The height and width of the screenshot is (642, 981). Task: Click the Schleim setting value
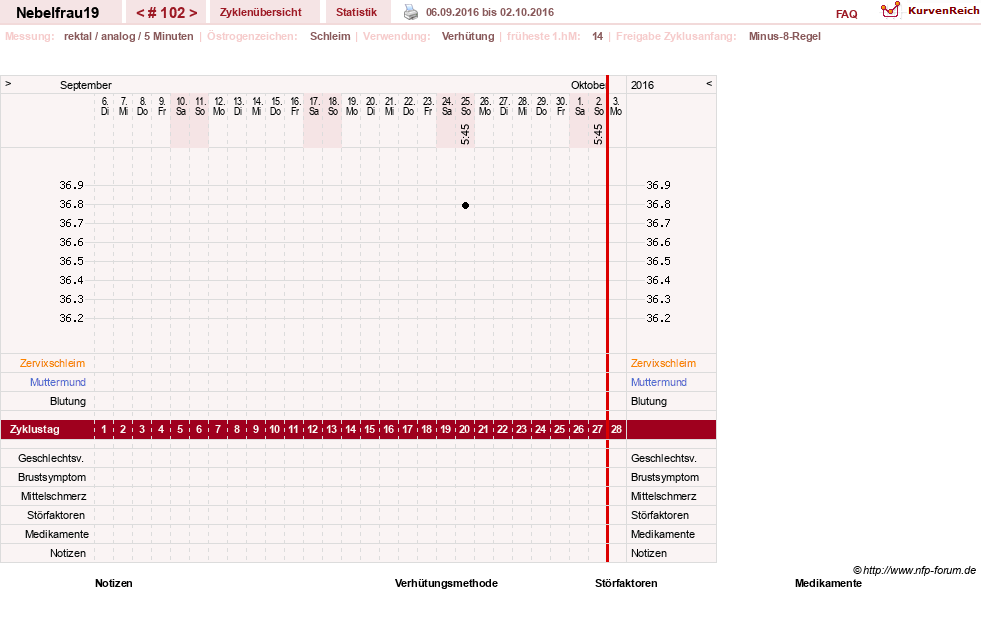[330, 36]
